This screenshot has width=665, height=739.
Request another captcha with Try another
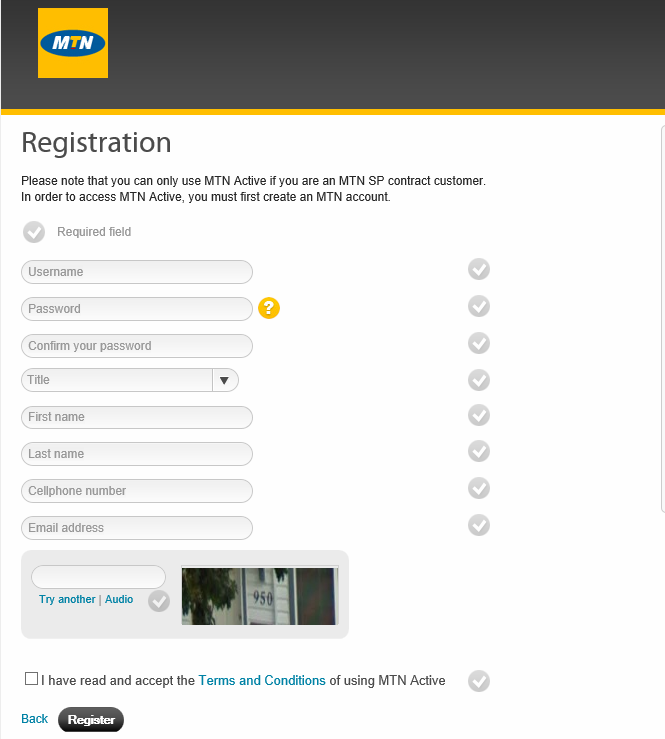point(67,599)
